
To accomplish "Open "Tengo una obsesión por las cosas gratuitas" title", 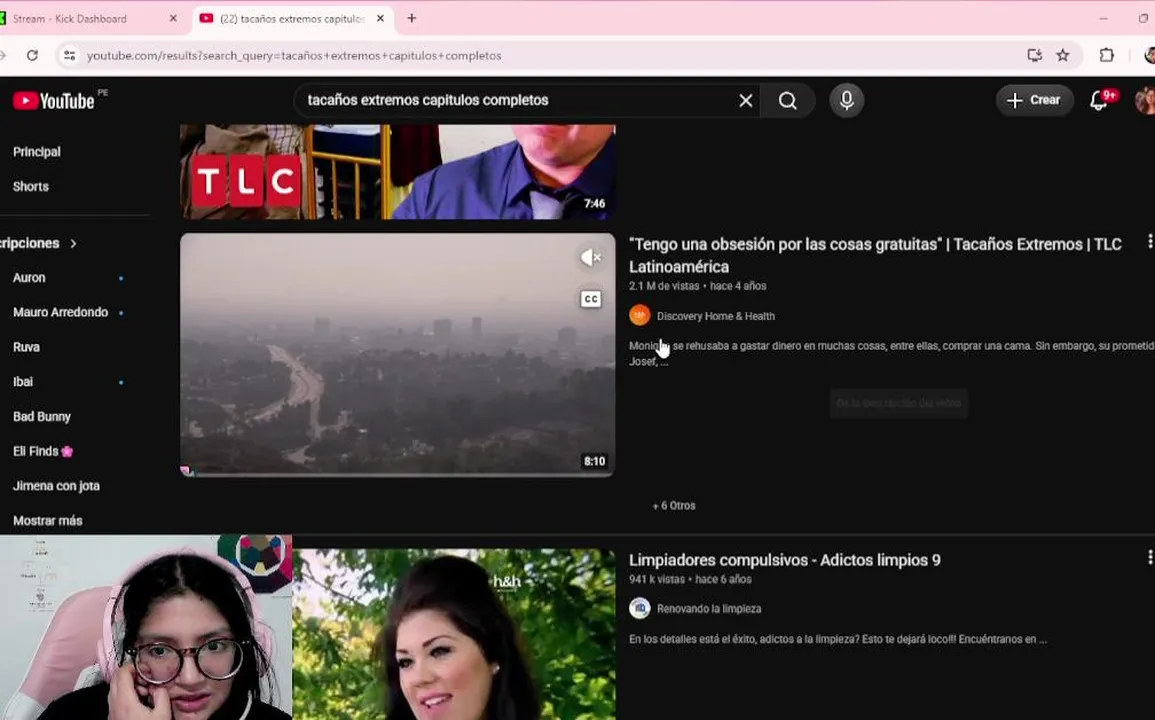I will click(875, 255).
